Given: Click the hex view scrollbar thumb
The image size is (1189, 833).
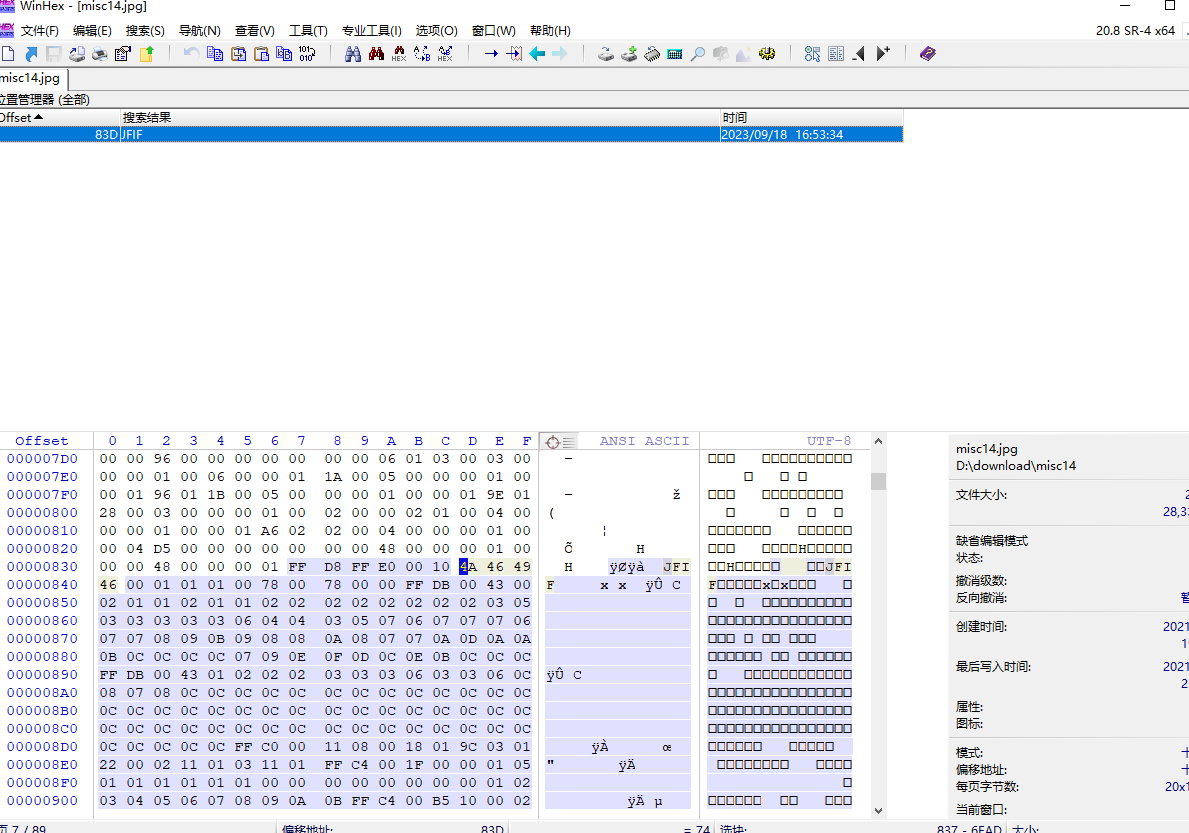Looking at the screenshot, I should pyautogui.click(x=878, y=481).
